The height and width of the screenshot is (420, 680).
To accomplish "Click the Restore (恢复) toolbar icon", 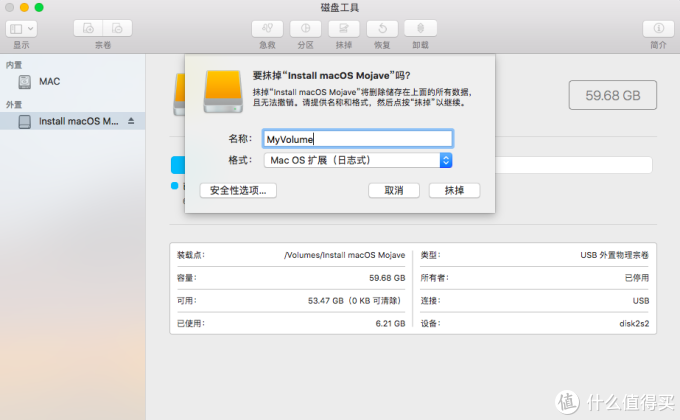I will coord(382,29).
